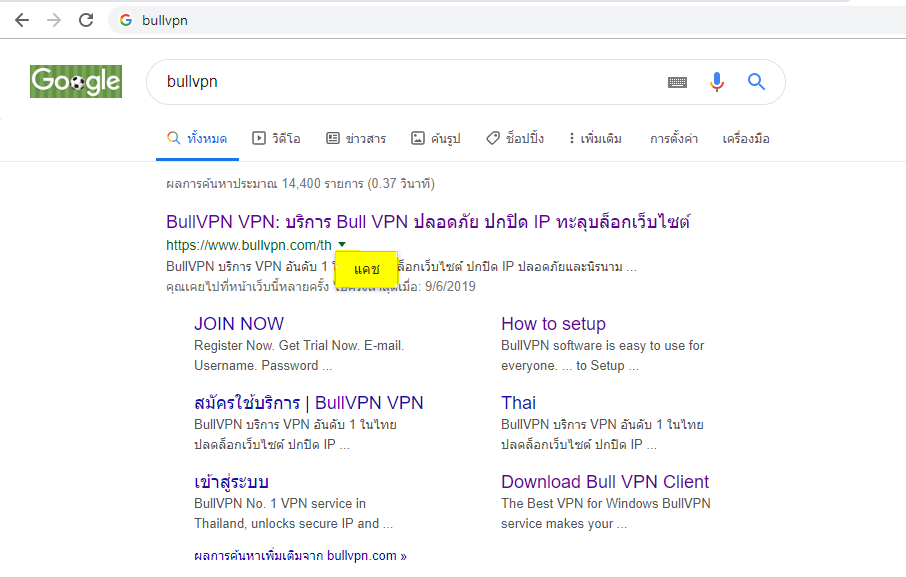Open the Google football doodle logo
This screenshot has width=906, height=577.
click(x=76, y=81)
